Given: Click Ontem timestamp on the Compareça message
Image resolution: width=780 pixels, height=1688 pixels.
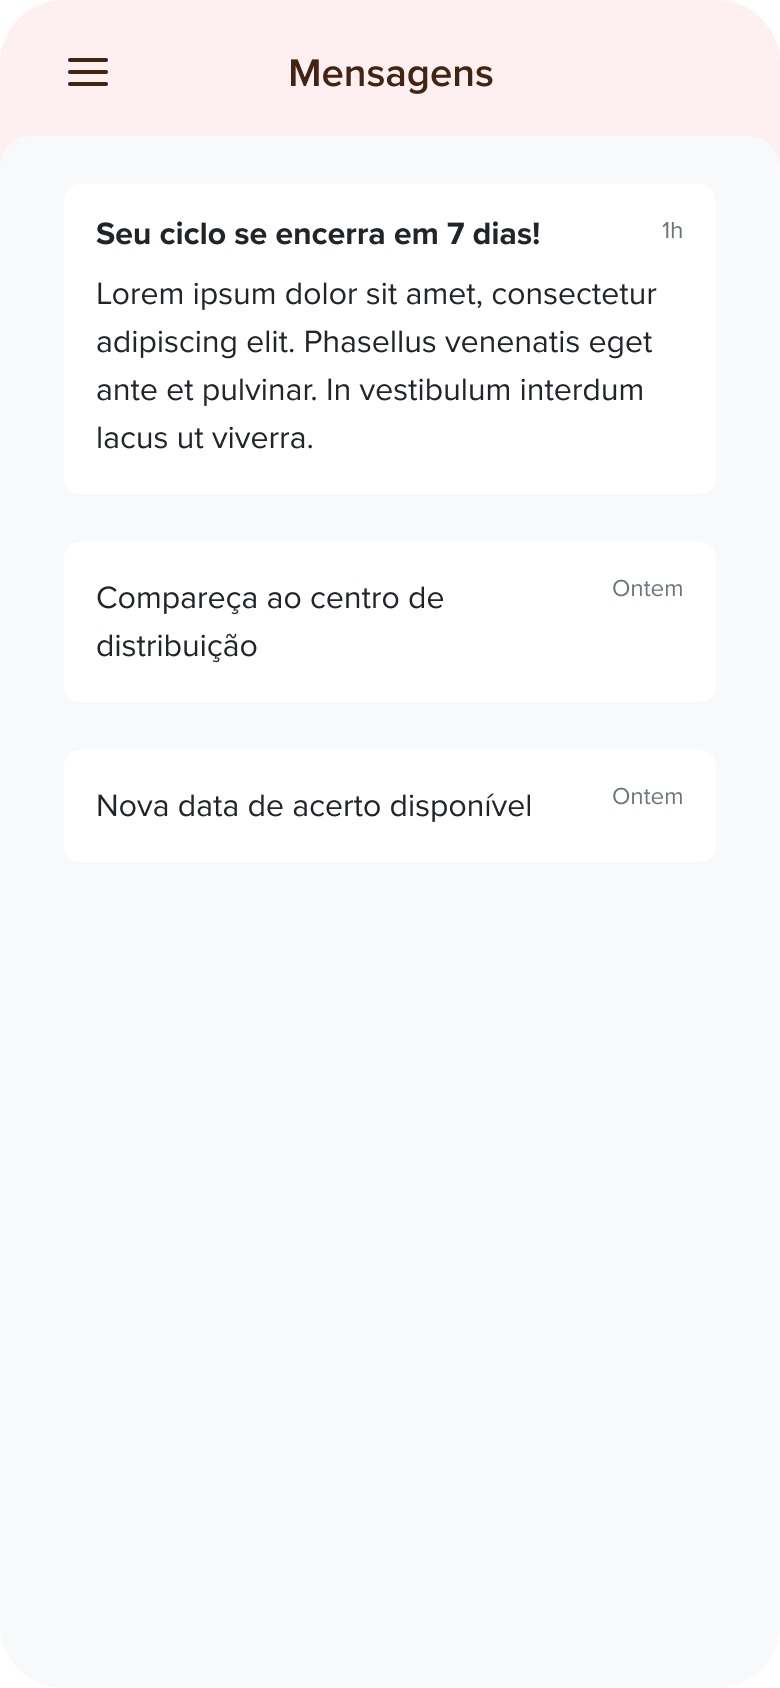Looking at the screenshot, I should pos(647,589).
